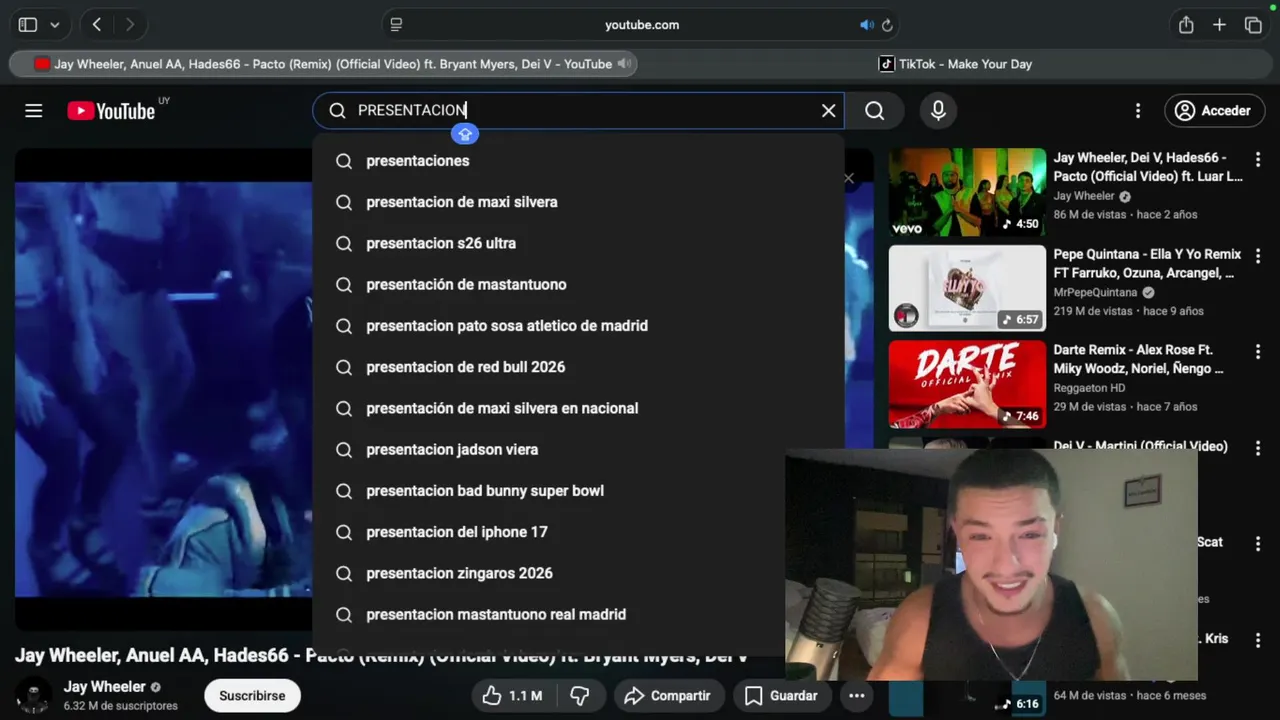Start voice search with the microphone
Viewport: 1280px width, 720px height.
[x=938, y=111]
